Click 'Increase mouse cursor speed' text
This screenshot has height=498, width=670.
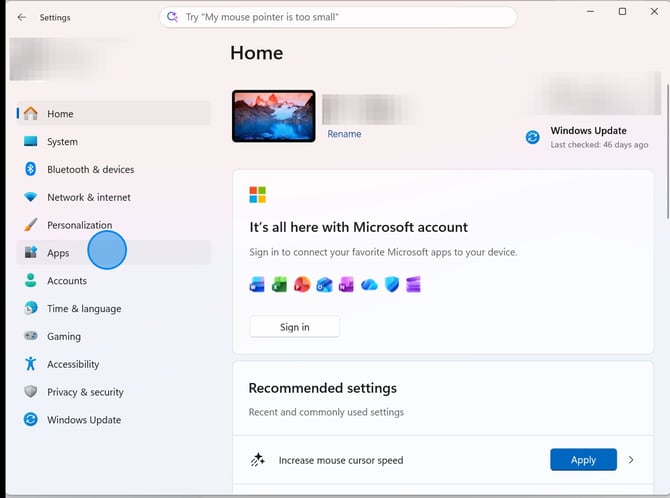click(341, 460)
